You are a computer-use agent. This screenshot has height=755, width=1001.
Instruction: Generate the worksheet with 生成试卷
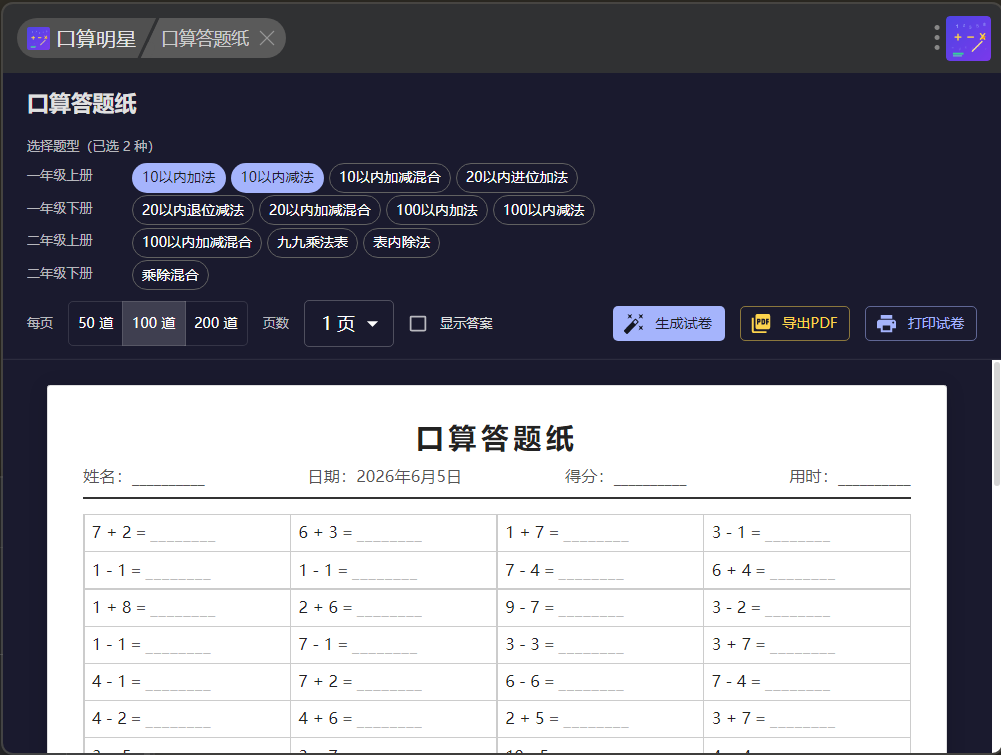668,324
